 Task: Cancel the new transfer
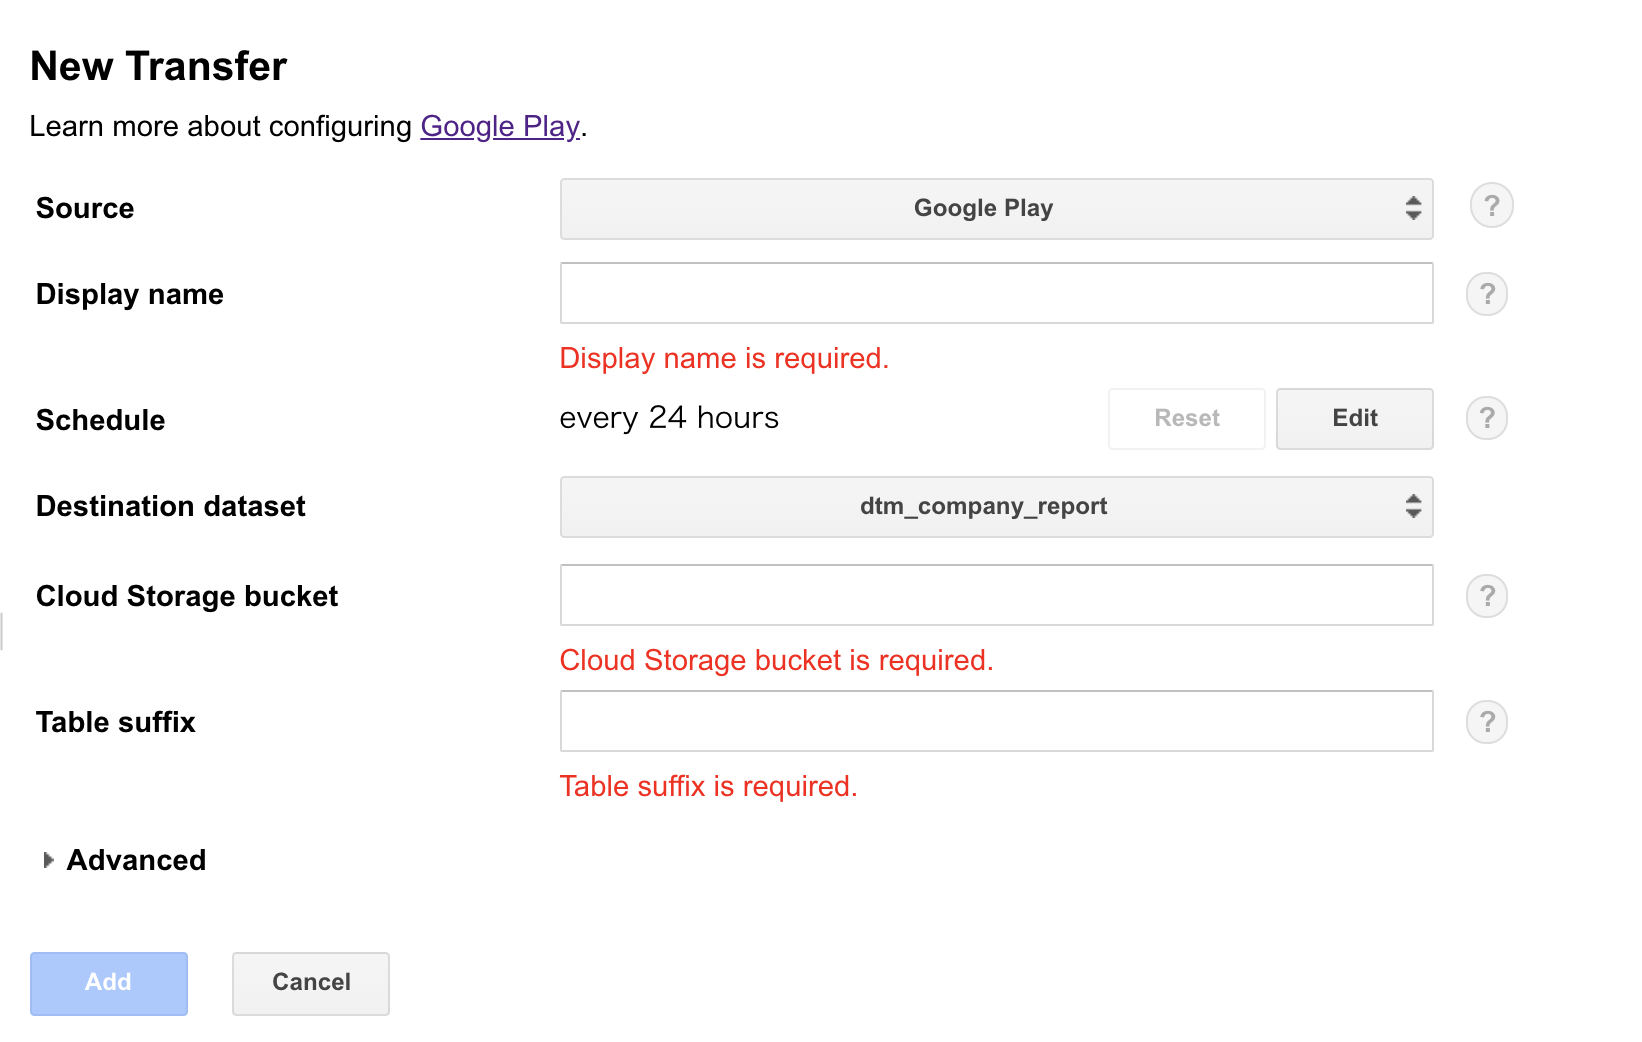[x=311, y=983]
